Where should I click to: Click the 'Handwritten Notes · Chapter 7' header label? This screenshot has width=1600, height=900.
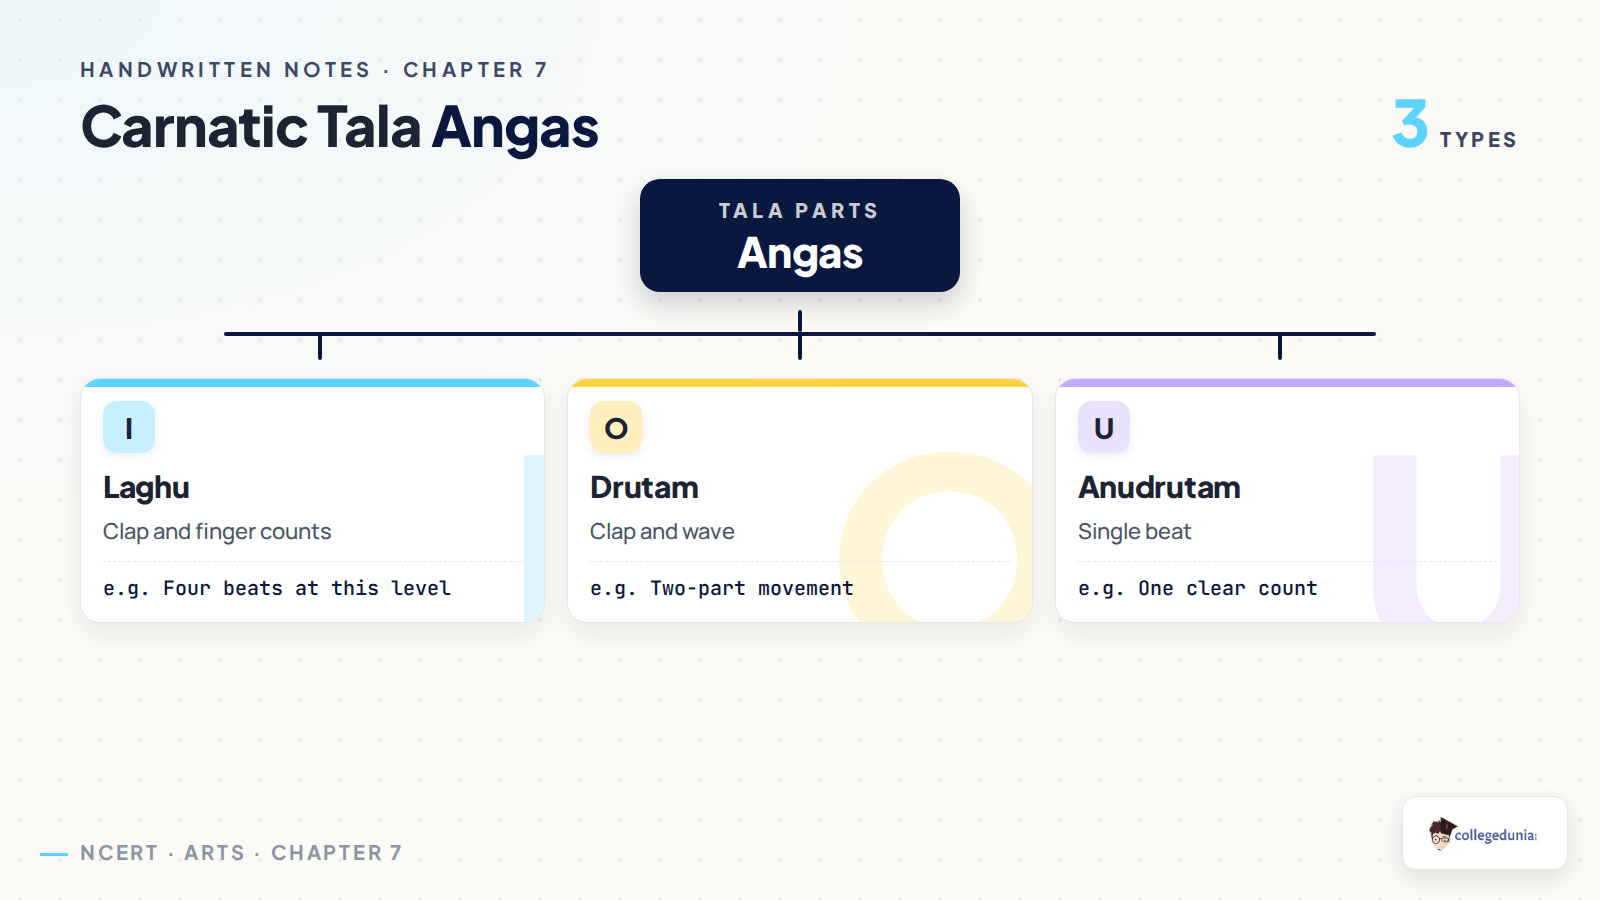pyautogui.click(x=314, y=70)
